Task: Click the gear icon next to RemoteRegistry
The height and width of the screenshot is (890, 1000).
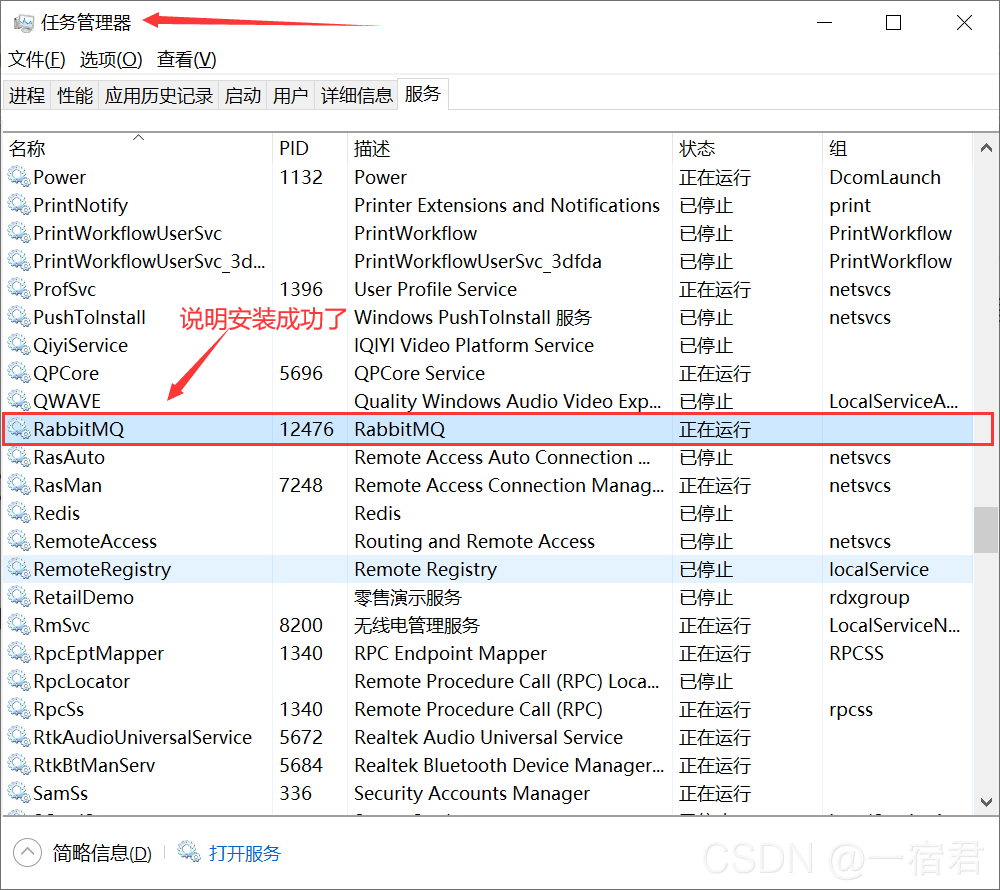Action: tap(18, 569)
